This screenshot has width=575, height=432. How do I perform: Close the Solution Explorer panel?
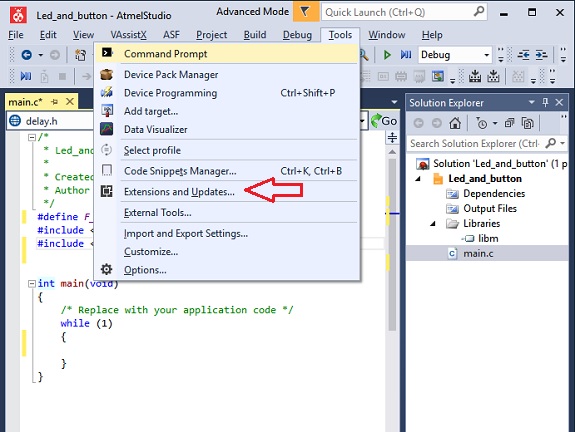point(559,103)
